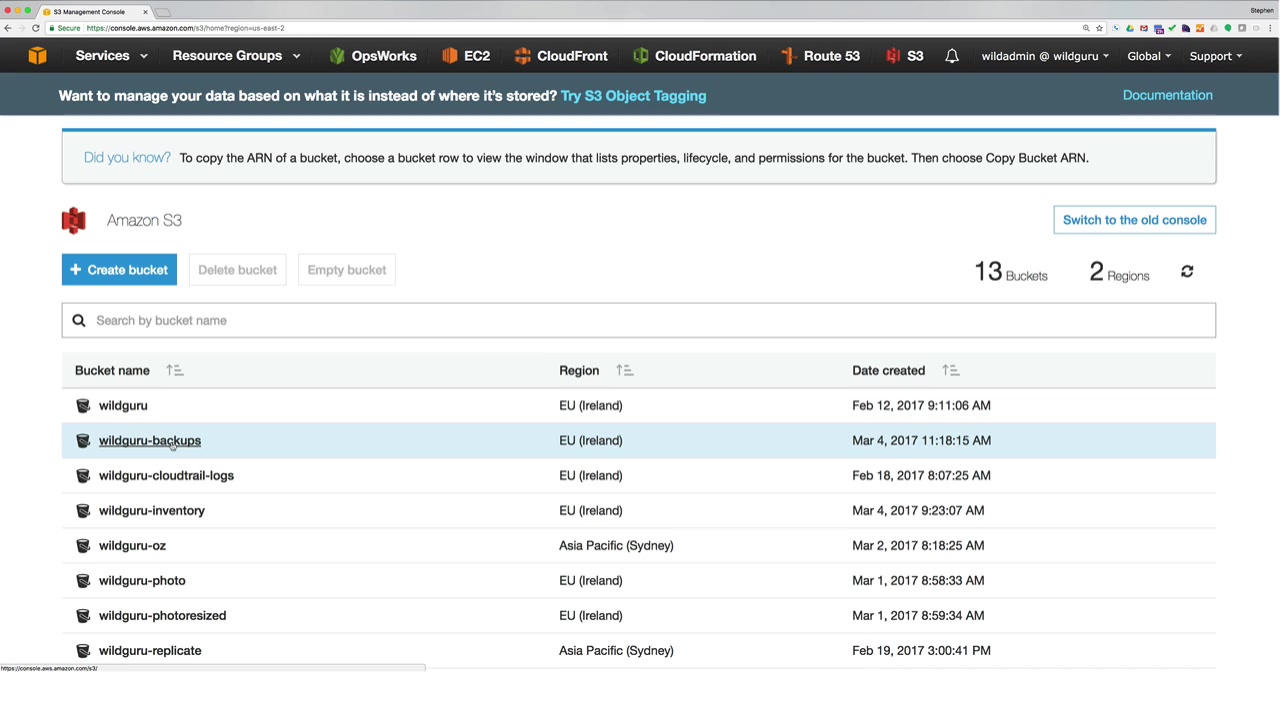Click the AWS home cube logo

click(37, 56)
